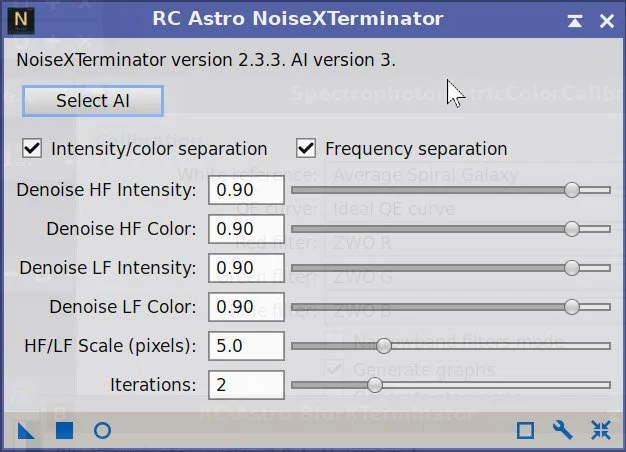Click the HF/LF Scale pixels field
626x452 pixels.
[246, 346]
